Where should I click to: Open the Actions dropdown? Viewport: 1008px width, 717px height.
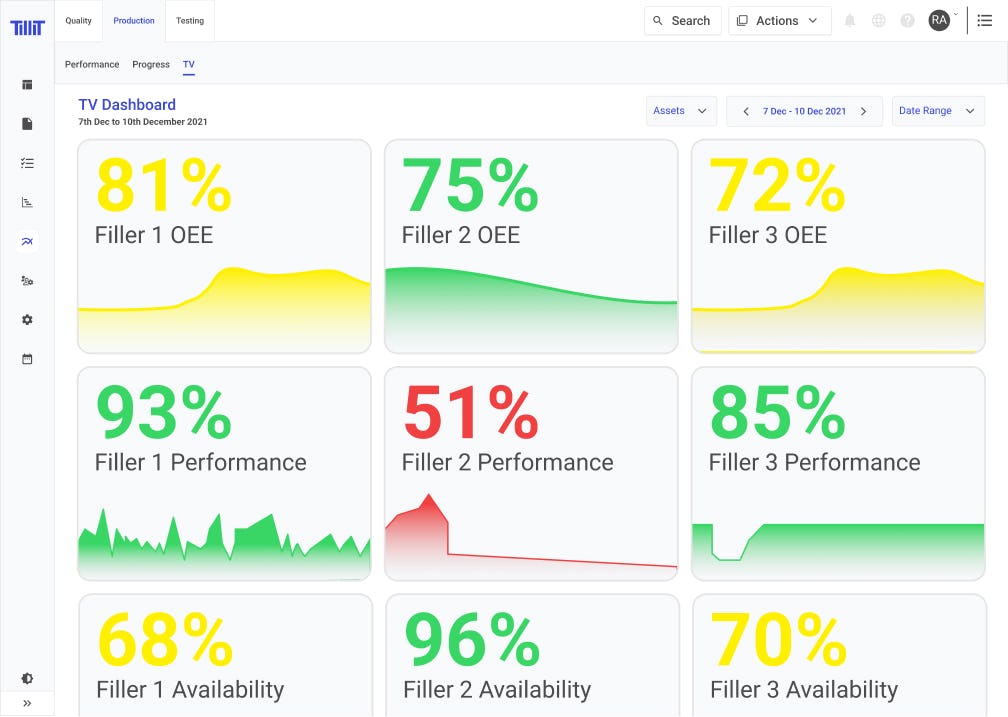click(x=779, y=21)
